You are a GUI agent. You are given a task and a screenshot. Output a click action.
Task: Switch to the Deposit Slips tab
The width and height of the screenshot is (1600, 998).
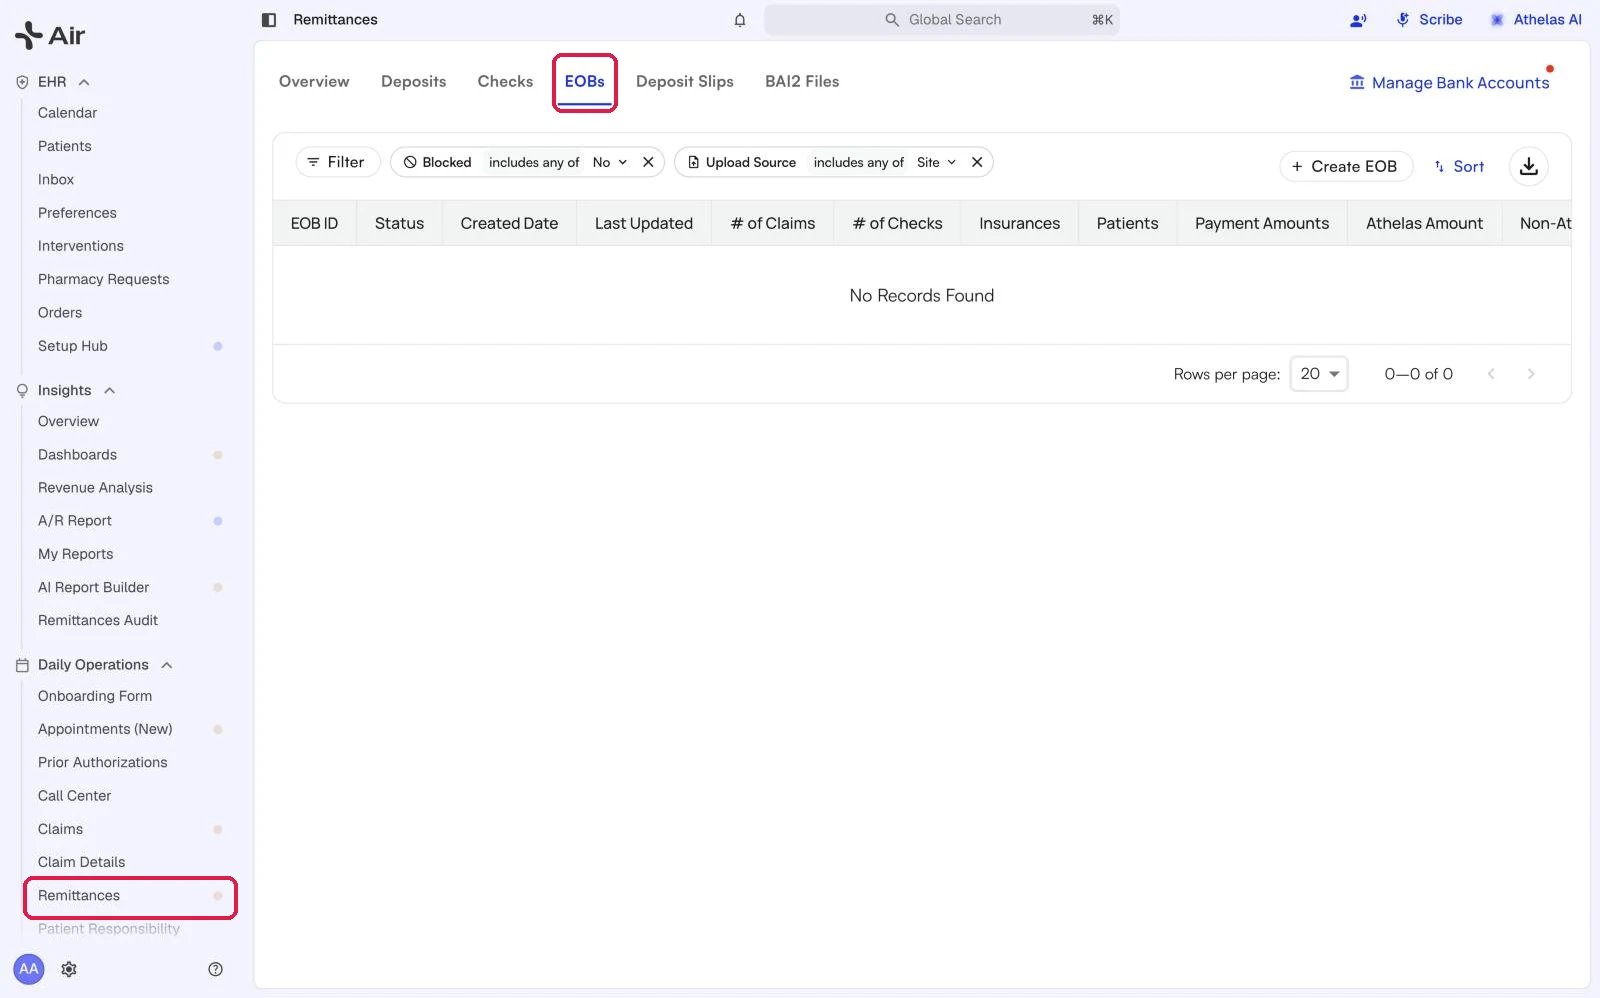[685, 82]
